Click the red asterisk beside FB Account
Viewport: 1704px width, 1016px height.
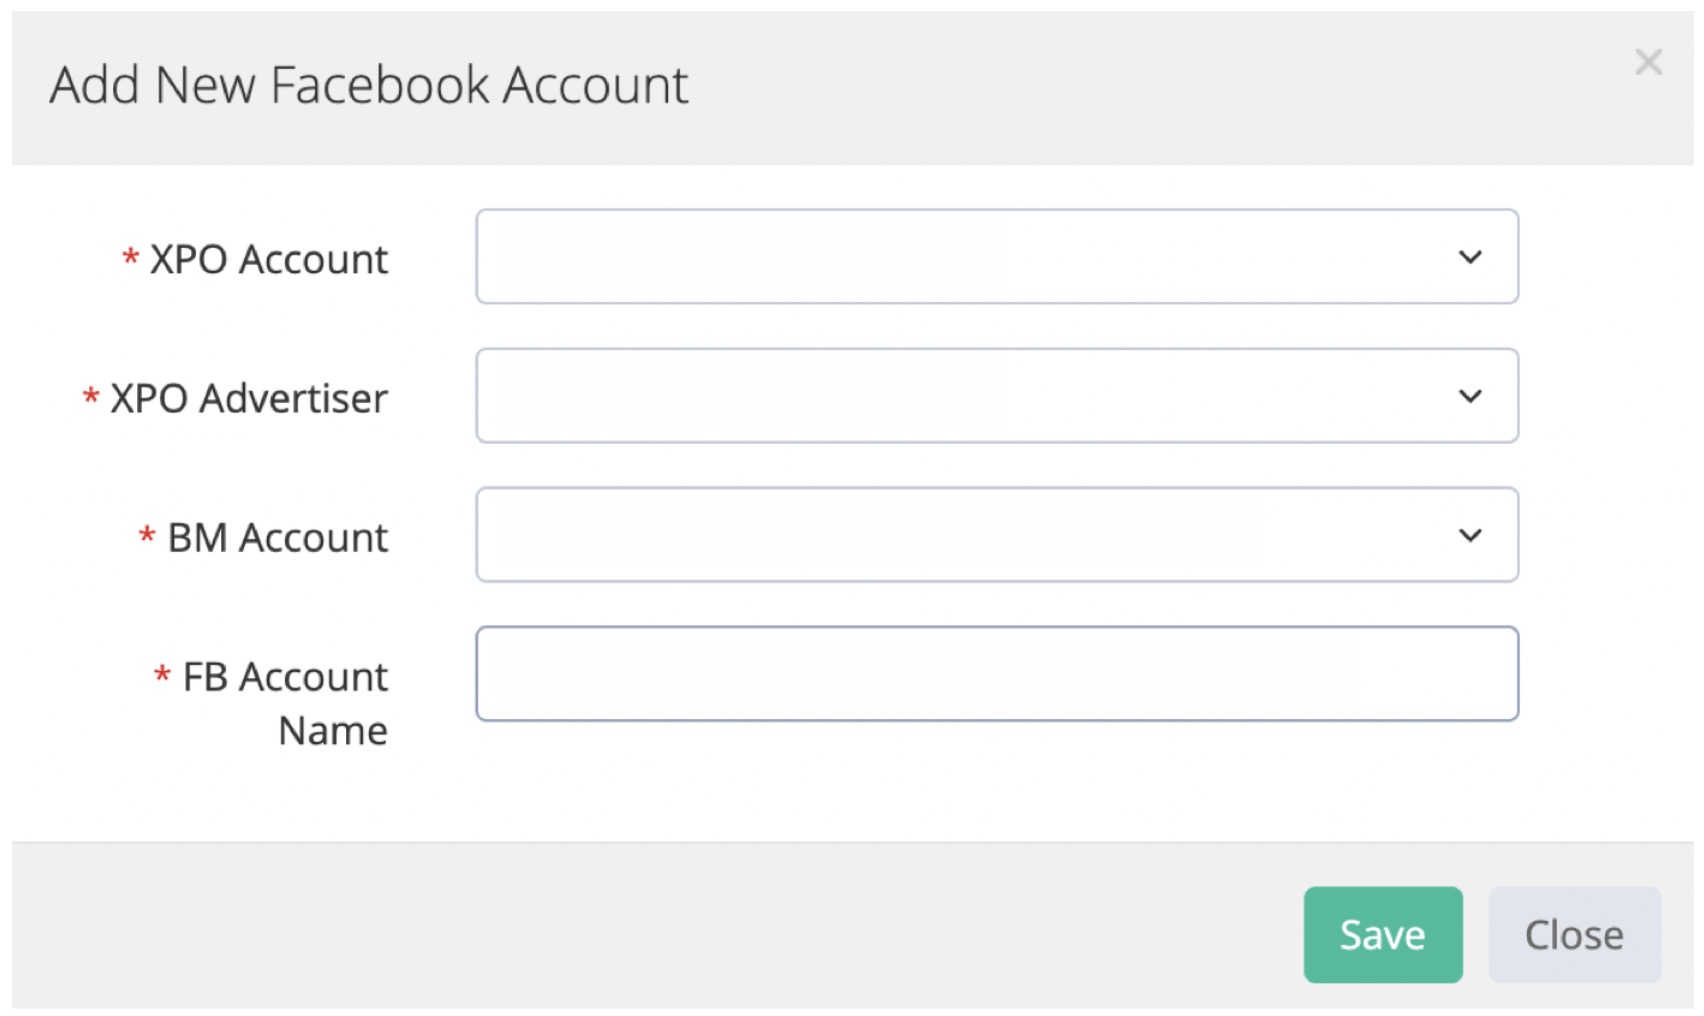[162, 676]
